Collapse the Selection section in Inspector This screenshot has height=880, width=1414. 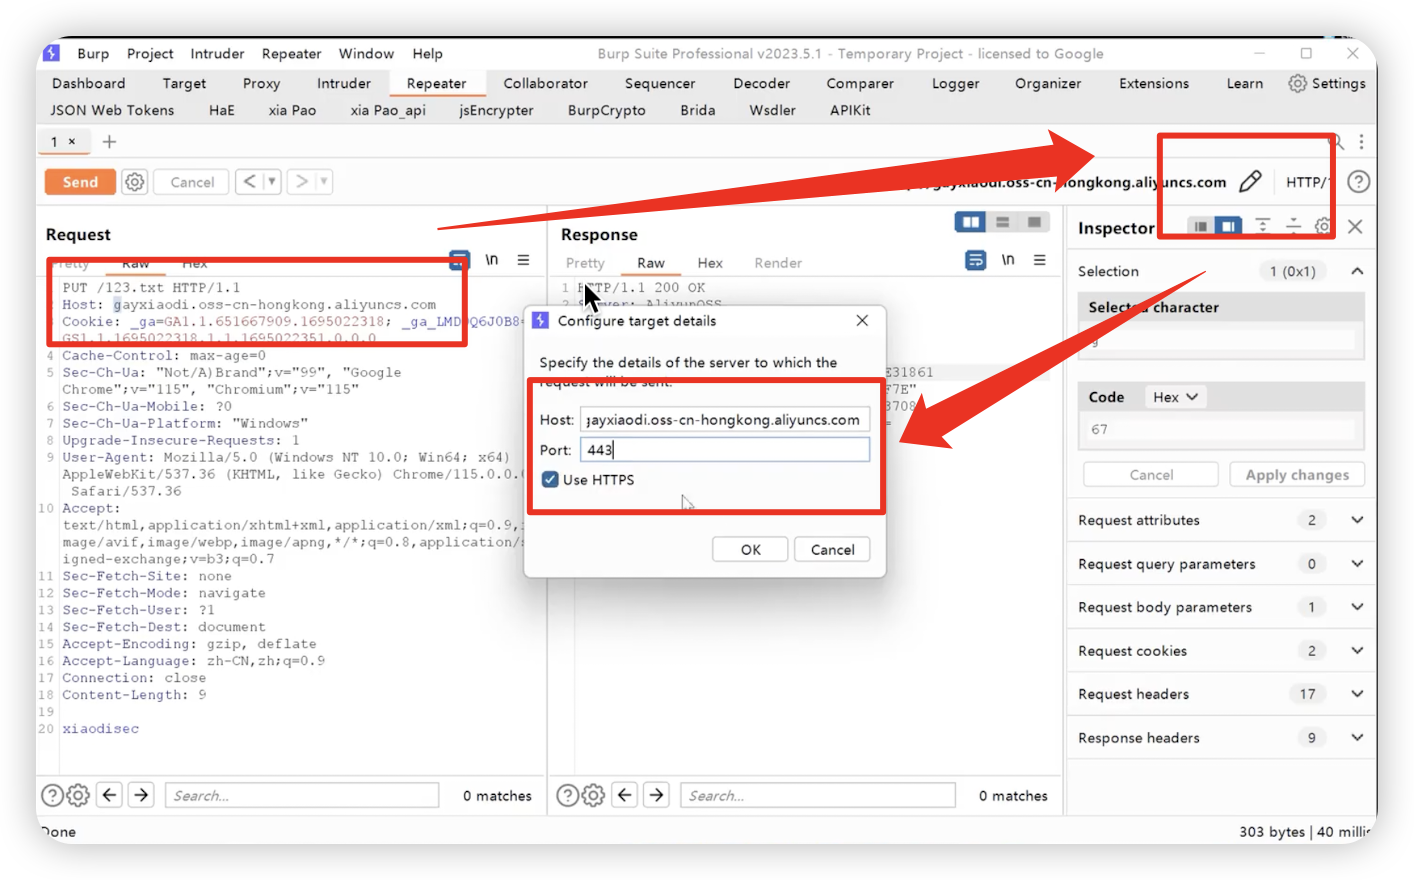(x=1357, y=271)
